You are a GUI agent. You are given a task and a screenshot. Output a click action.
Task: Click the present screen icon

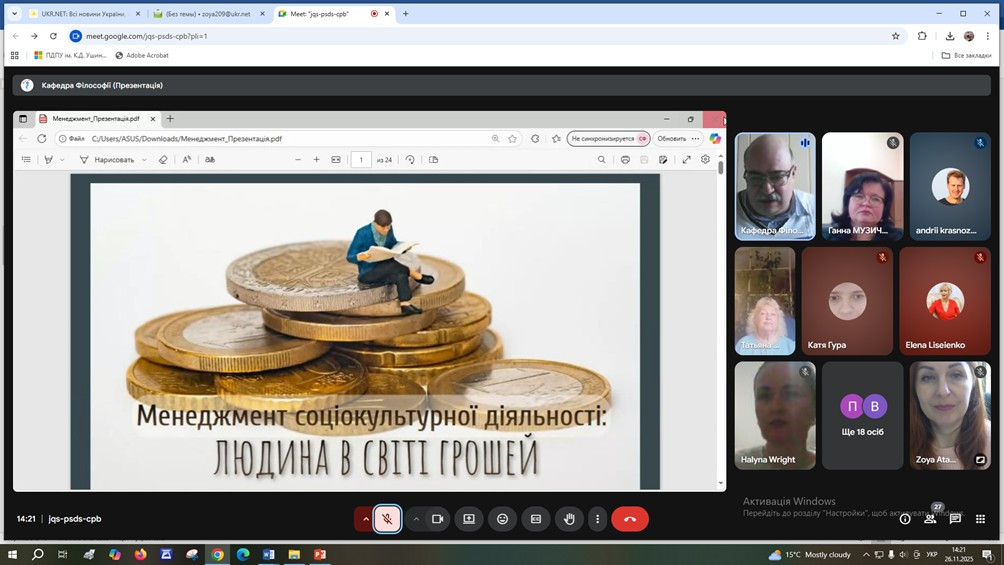(469, 519)
